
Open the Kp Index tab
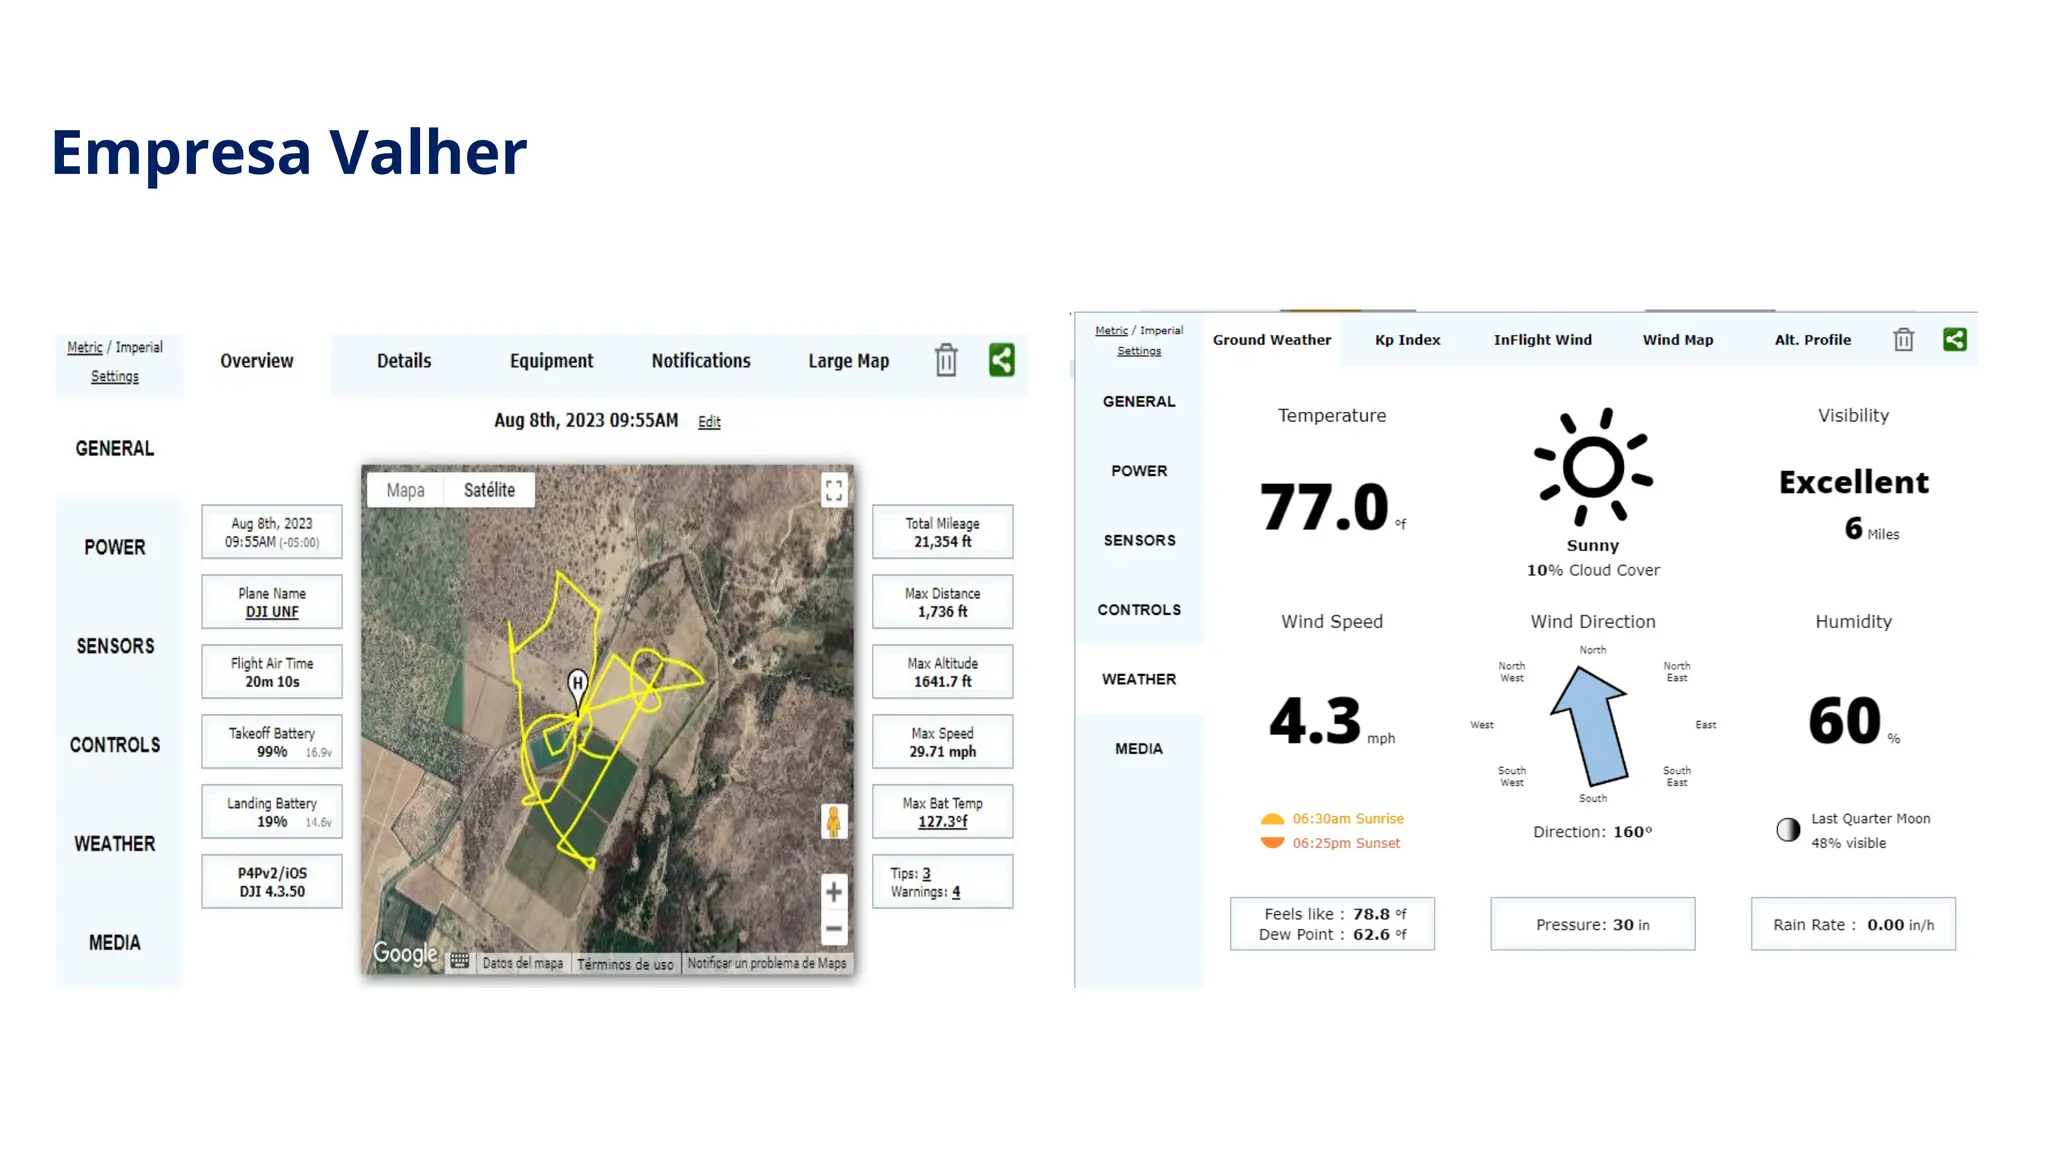coord(1407,340)
